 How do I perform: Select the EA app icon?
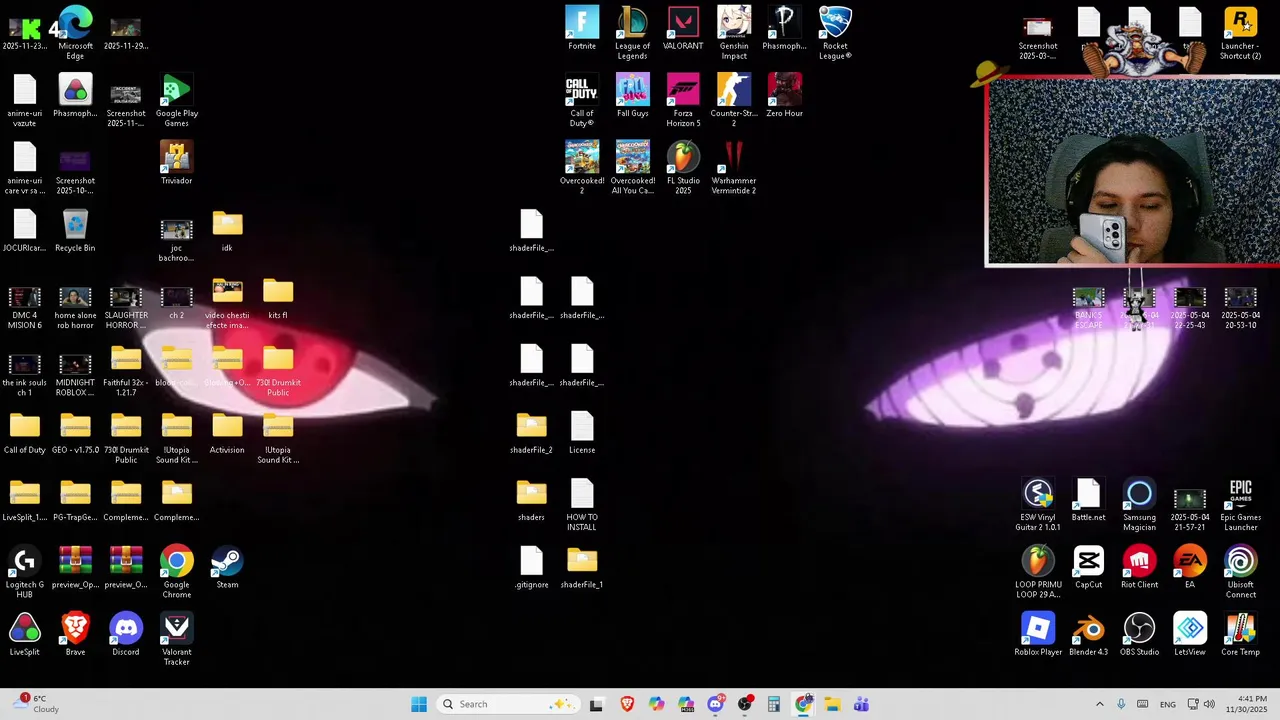[1190, 567]
